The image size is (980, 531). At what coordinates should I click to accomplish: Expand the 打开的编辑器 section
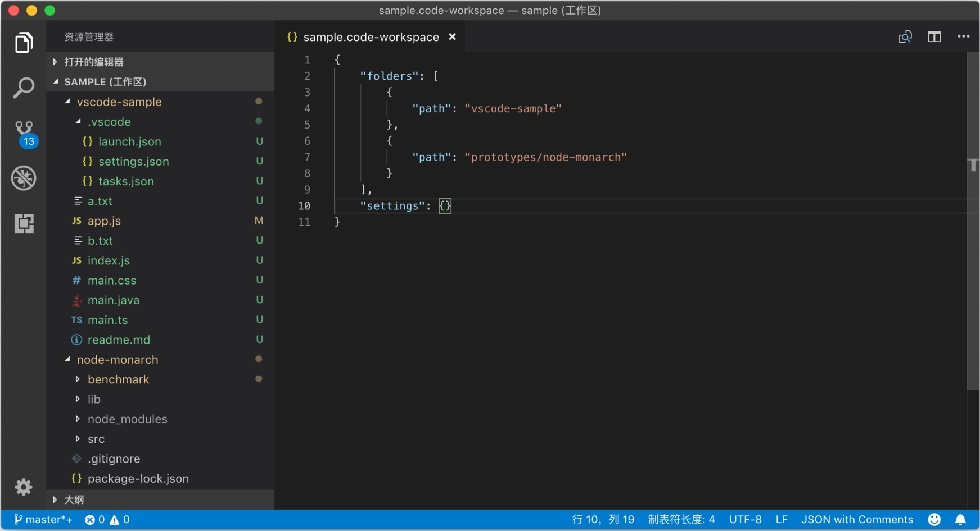tap(55, 61)
